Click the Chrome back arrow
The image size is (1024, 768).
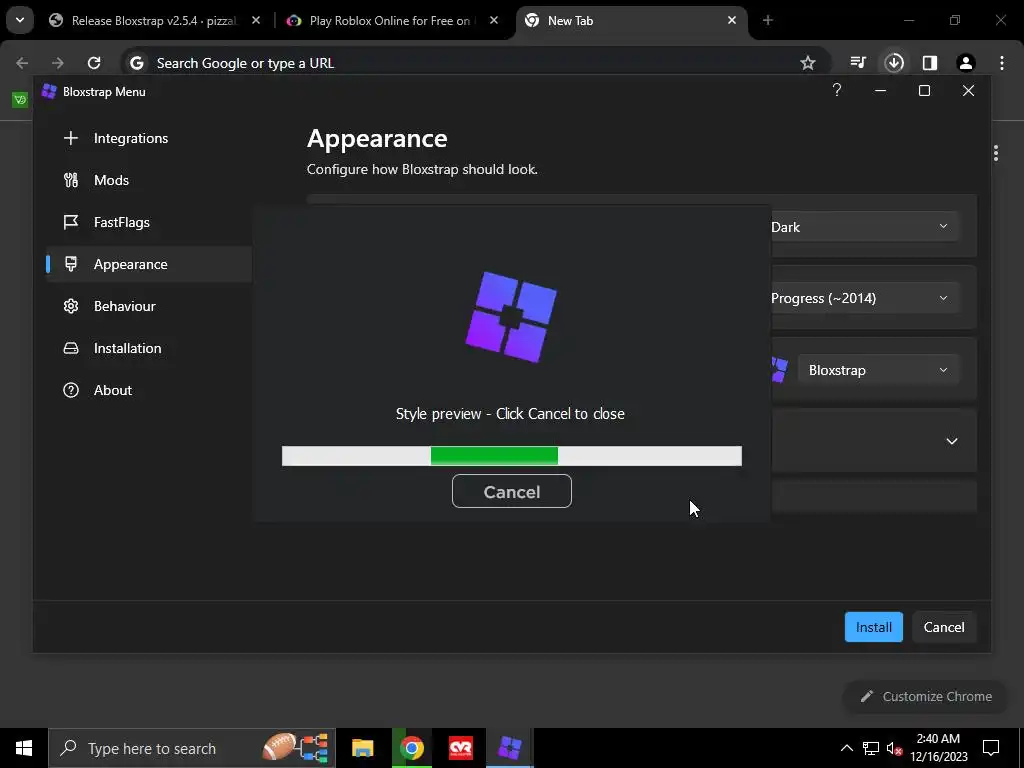click(22, 63)
